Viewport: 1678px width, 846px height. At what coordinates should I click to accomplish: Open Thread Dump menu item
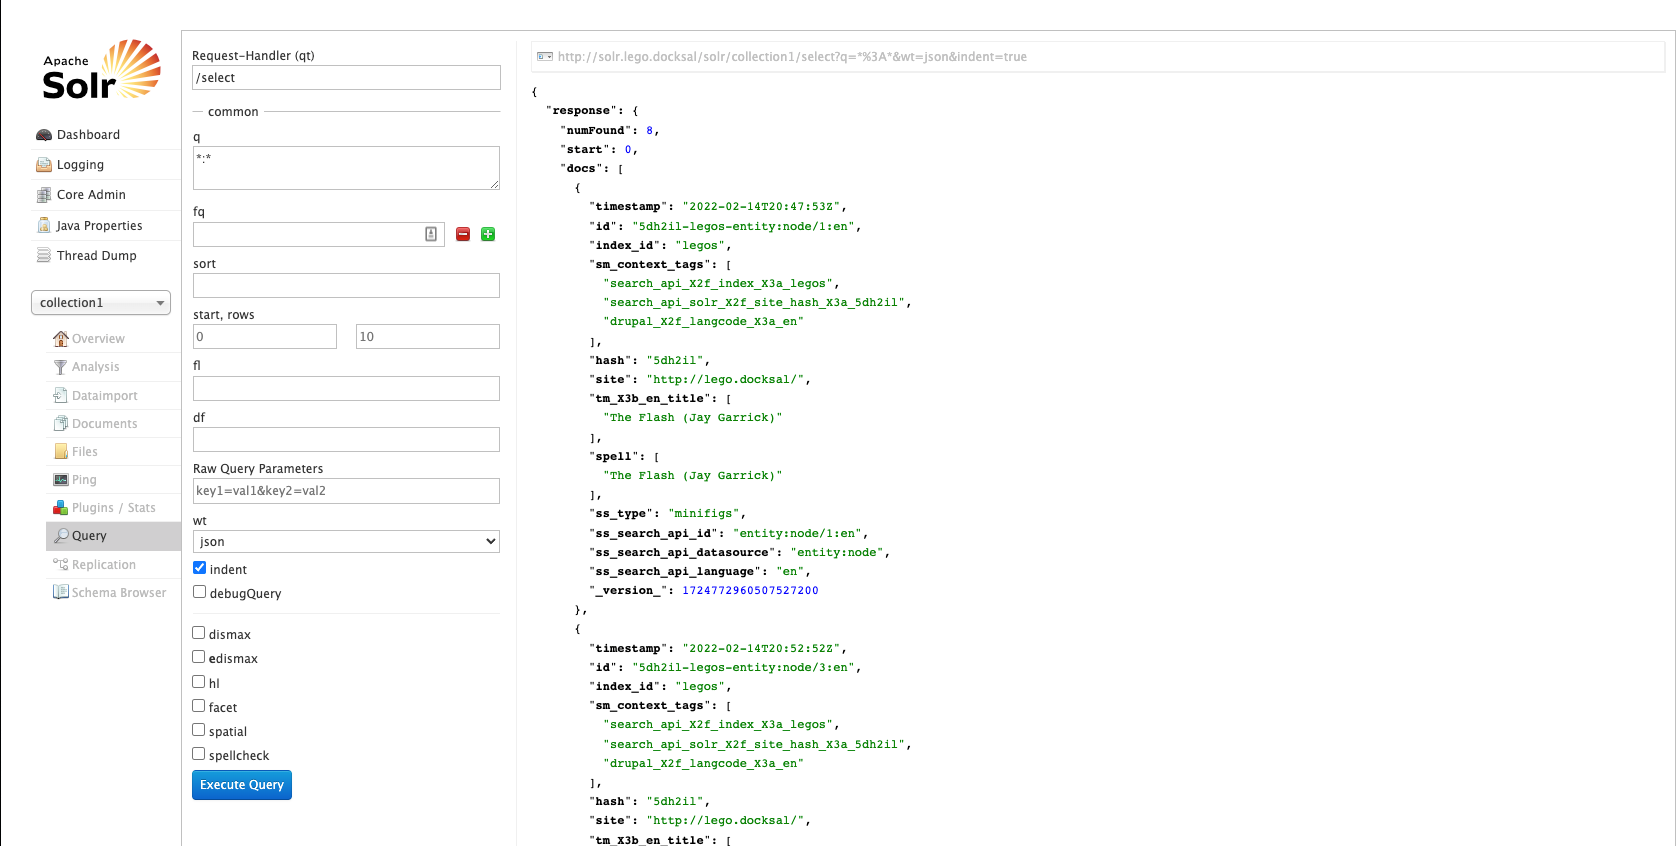pos(96,256)
